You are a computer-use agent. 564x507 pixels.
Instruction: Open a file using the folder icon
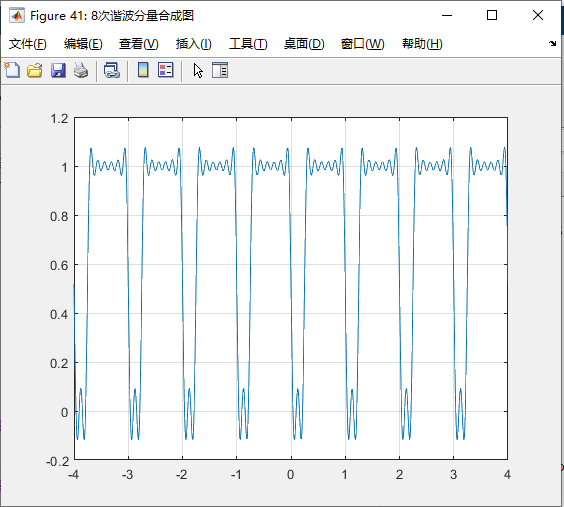[35, 70]
